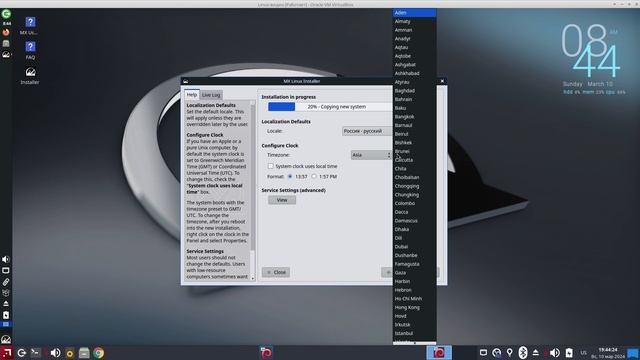Click the Bluetooth tray icon
Viewport: 640px width, 360px height.
tap(522, 353)
